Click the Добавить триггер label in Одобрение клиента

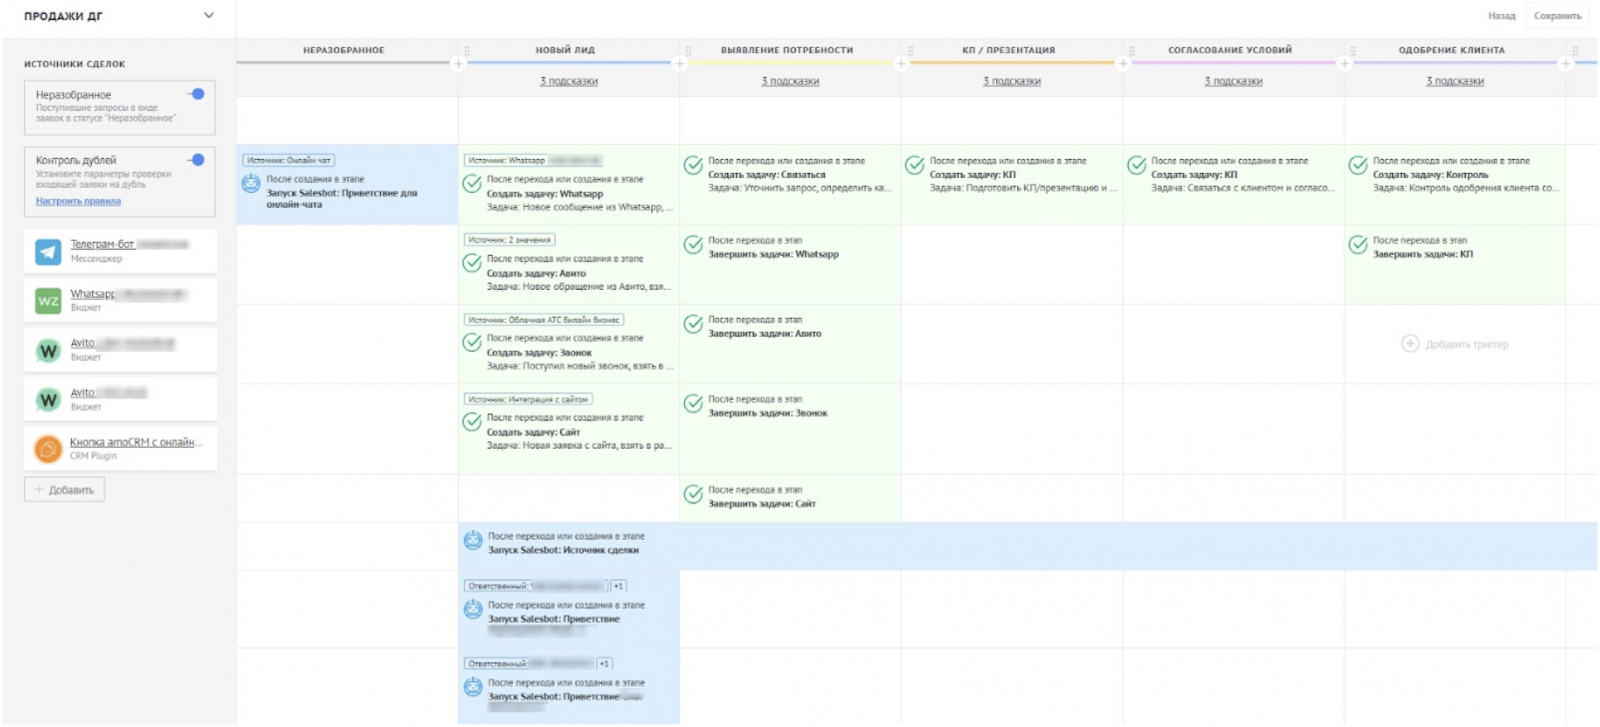click(x=1467, y=344)
